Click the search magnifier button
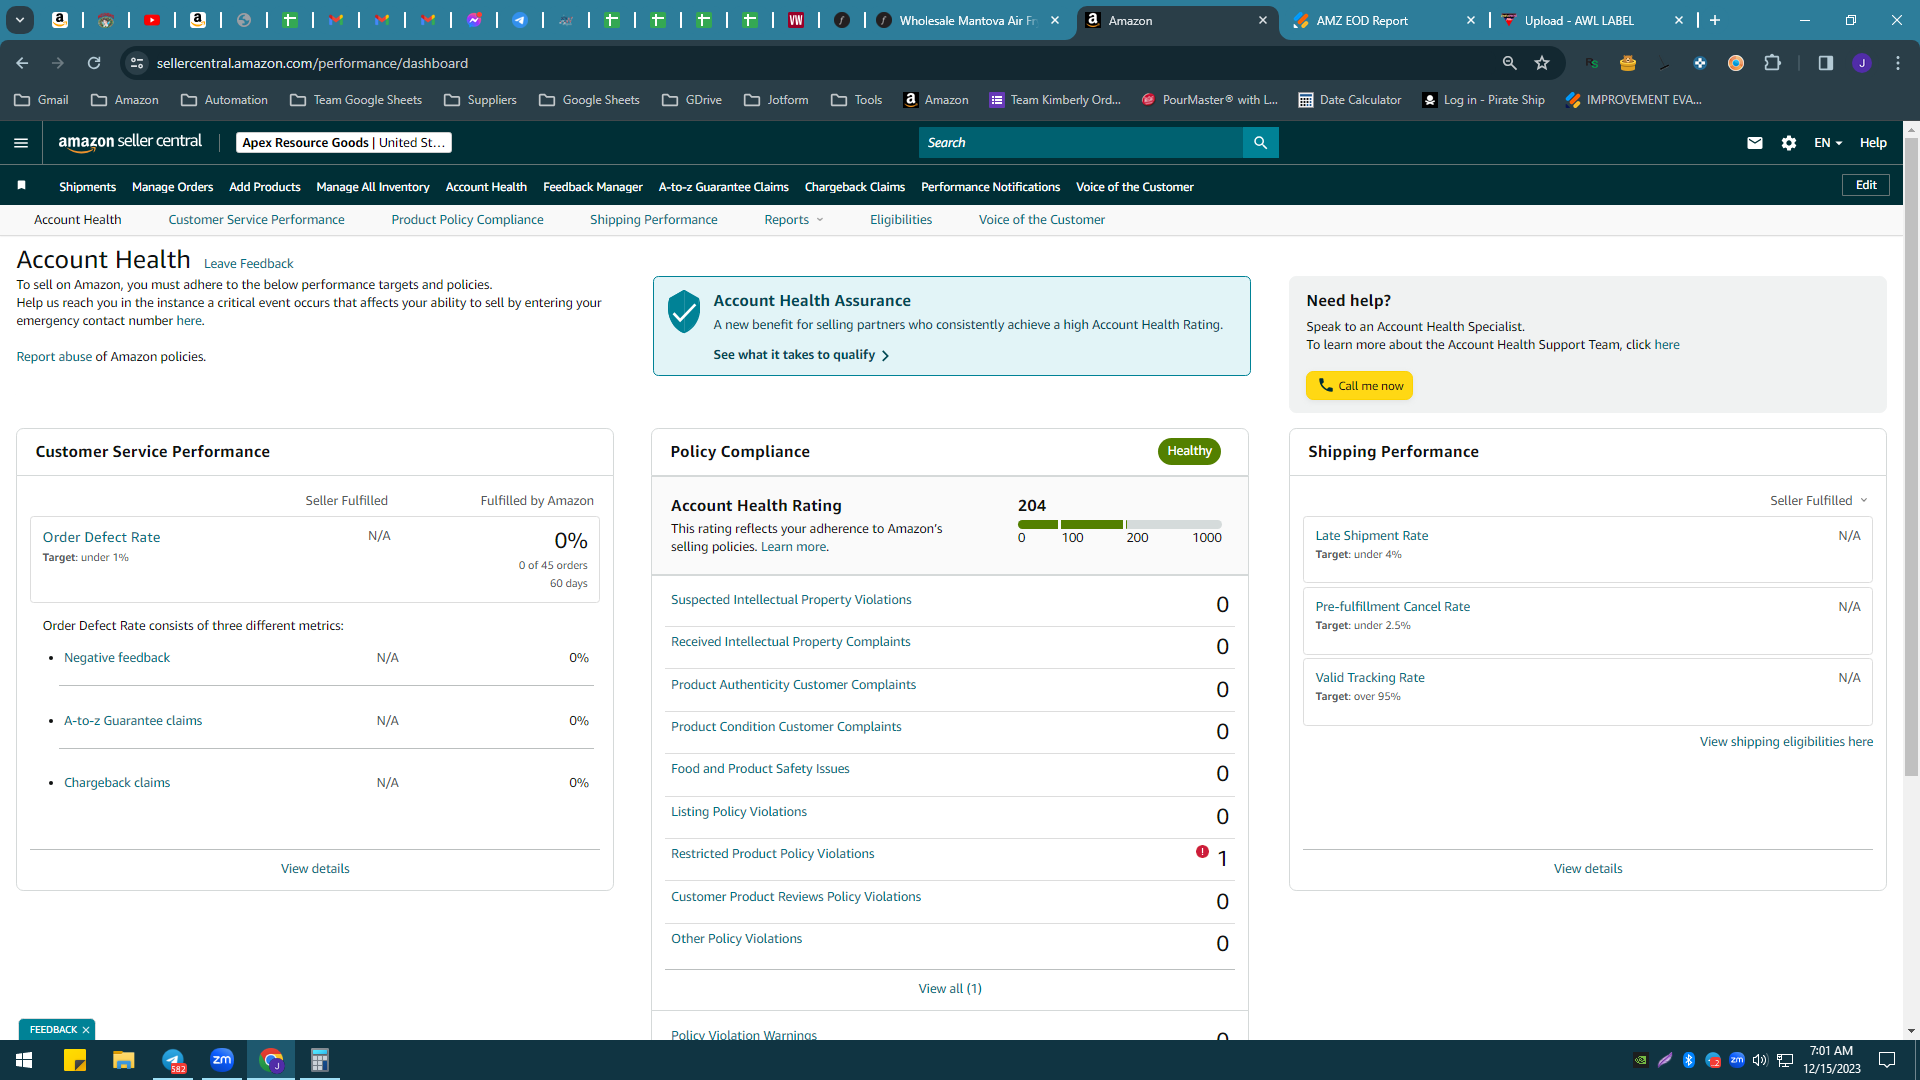Viewport: 1920px width, 1080px height. (1260, 143)
